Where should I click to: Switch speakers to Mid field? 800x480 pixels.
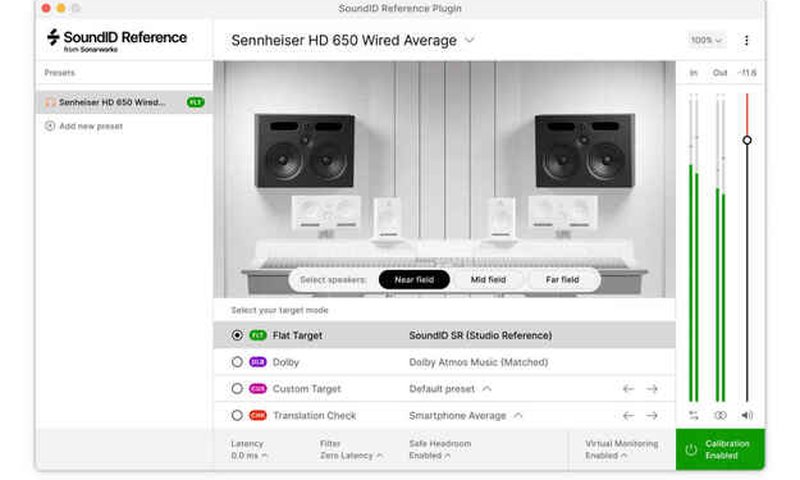(488, 280)
